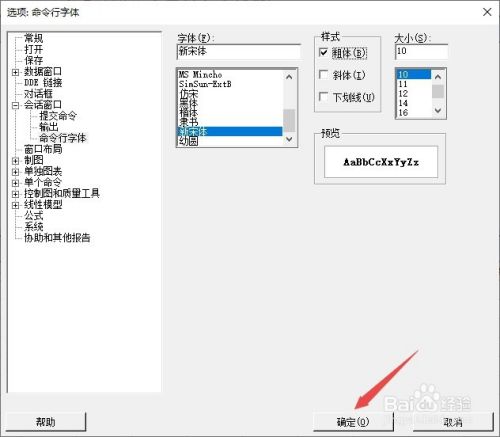
Task: Select 公式 in the options tree
Action: click(33, 216)
